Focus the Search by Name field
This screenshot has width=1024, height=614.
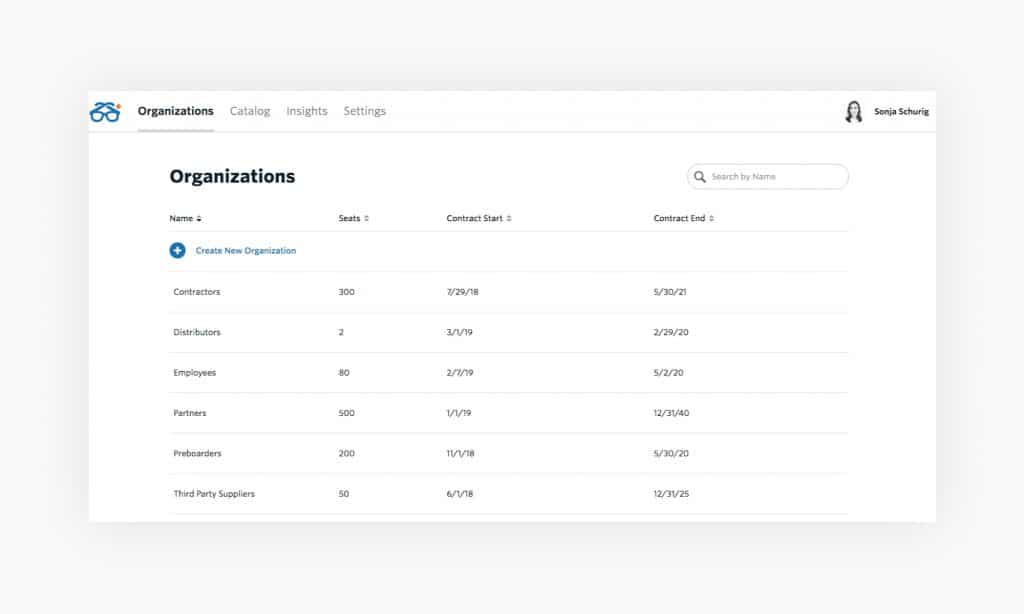[768, 176]
